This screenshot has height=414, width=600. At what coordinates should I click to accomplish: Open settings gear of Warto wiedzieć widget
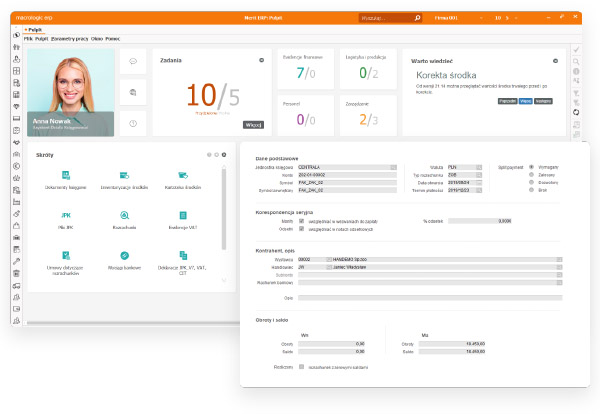(555, 61)
